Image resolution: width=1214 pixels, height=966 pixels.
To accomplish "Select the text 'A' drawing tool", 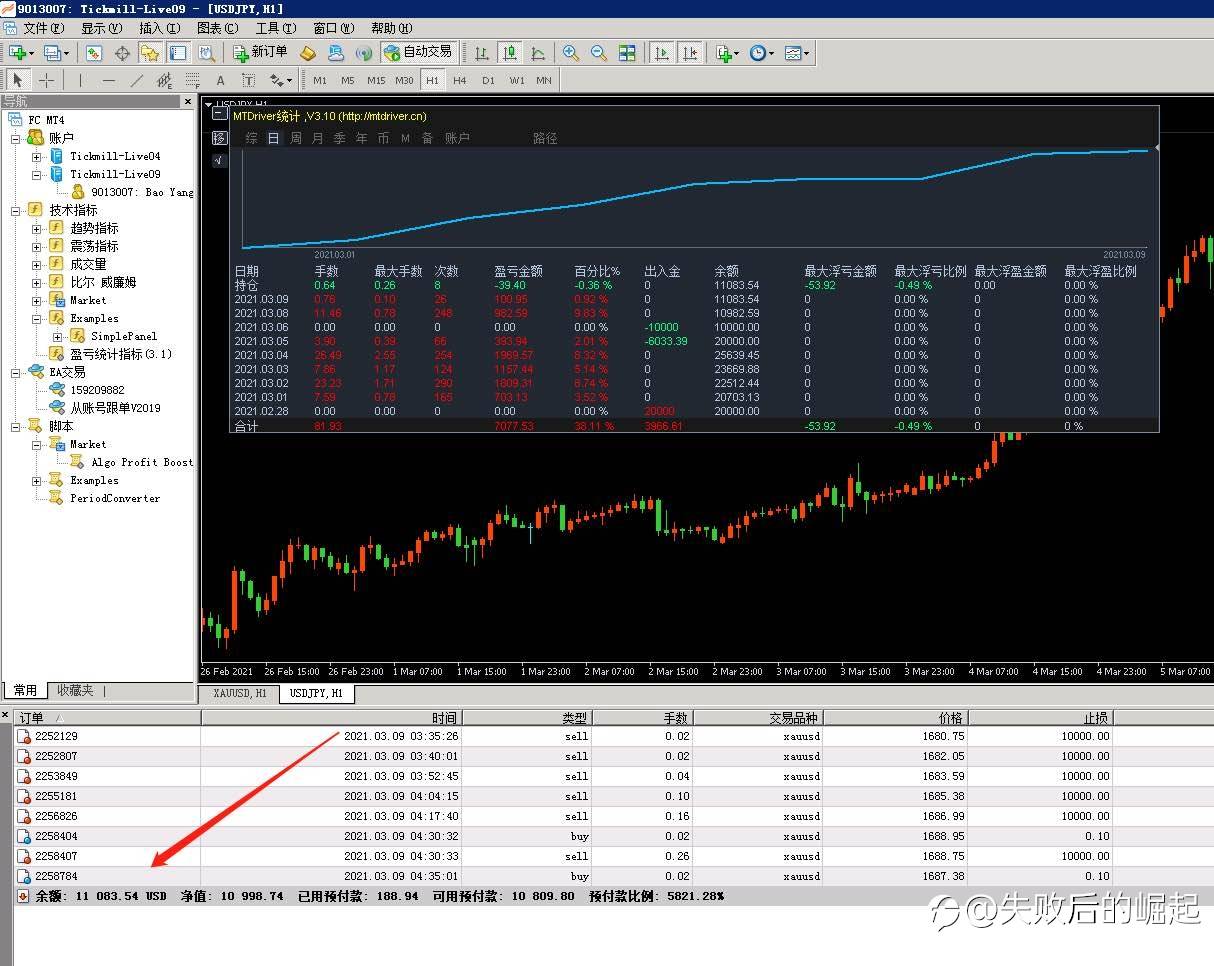I will pyautogui.click(x=220, y=80).
